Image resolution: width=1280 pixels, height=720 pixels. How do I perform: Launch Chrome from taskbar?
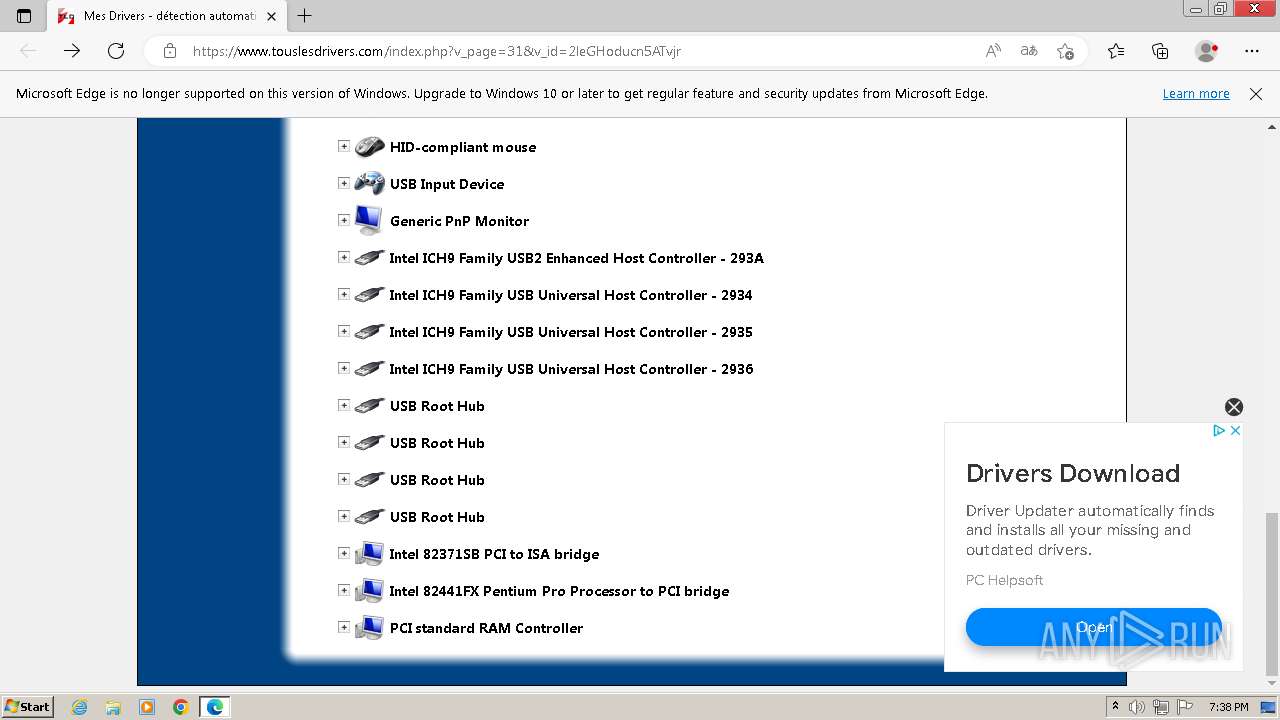180,707
